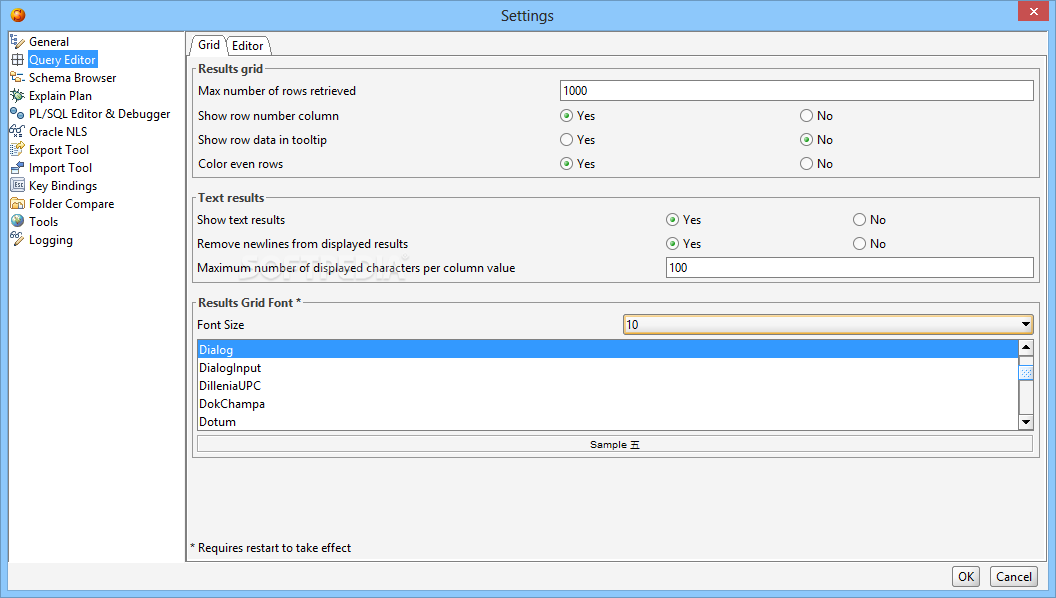1056x598 pixels.
Task: Choose Yes for Show text results
Action: [672, 220]
